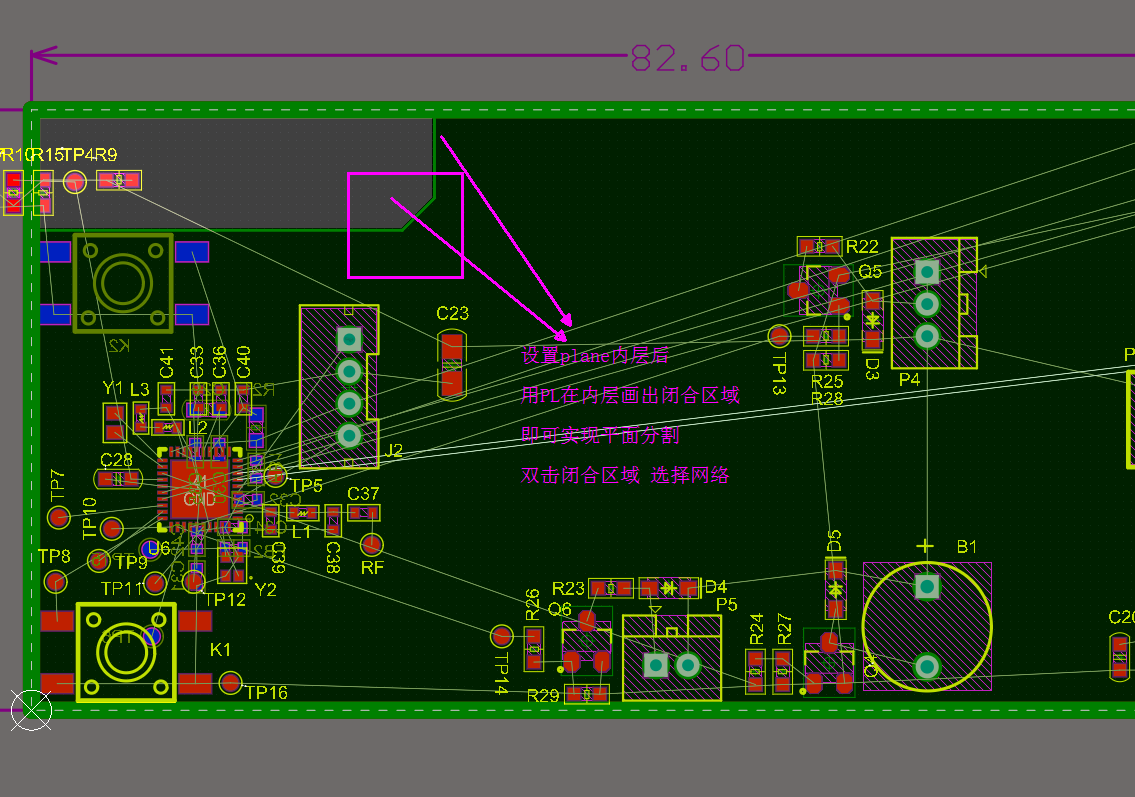The height and width of the screenshot is (797, 1135).
Task: Click the R28 resistor footprint
Action: point(826,360)
